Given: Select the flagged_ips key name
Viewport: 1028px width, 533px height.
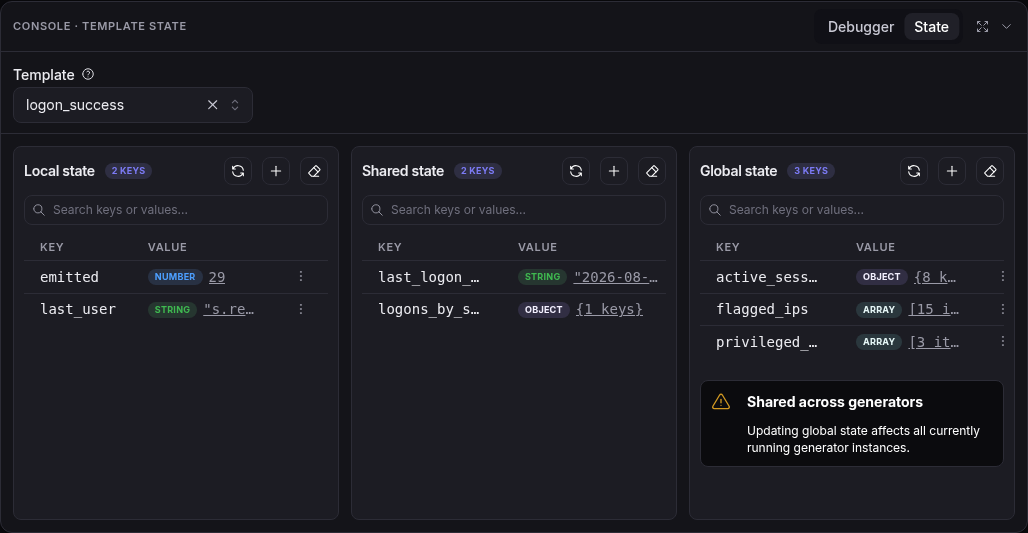Looking at the screenshot, I should (762, 309).
